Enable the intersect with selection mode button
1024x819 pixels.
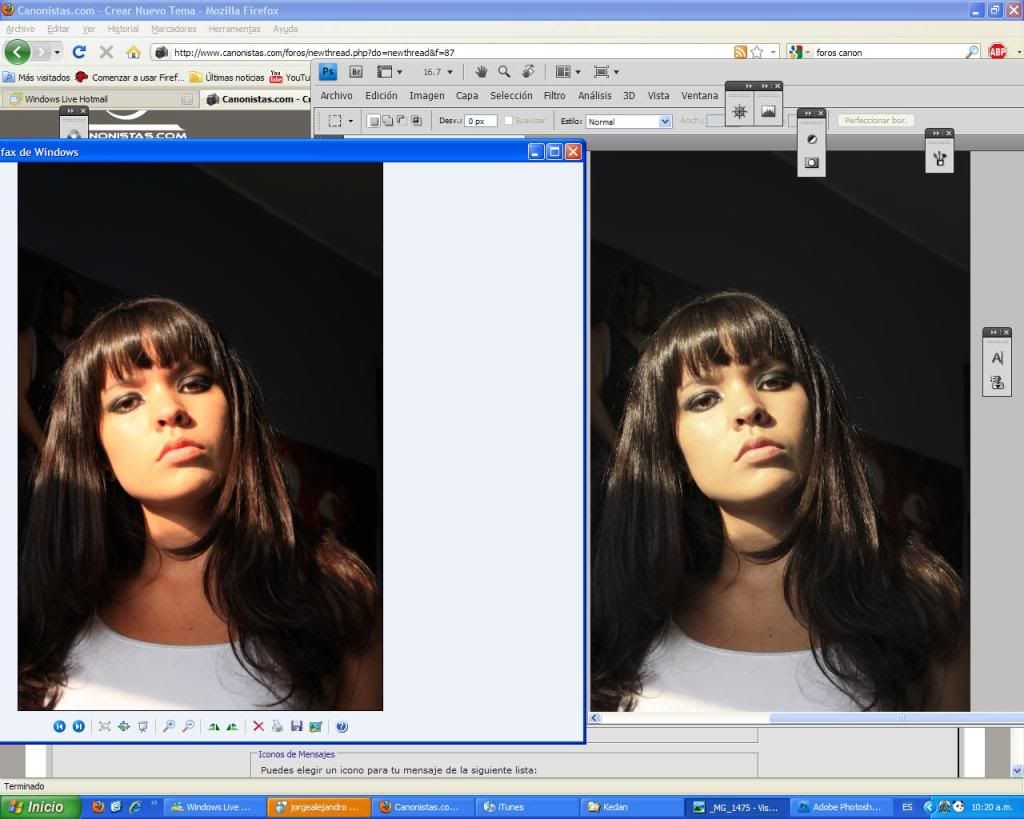415,121
